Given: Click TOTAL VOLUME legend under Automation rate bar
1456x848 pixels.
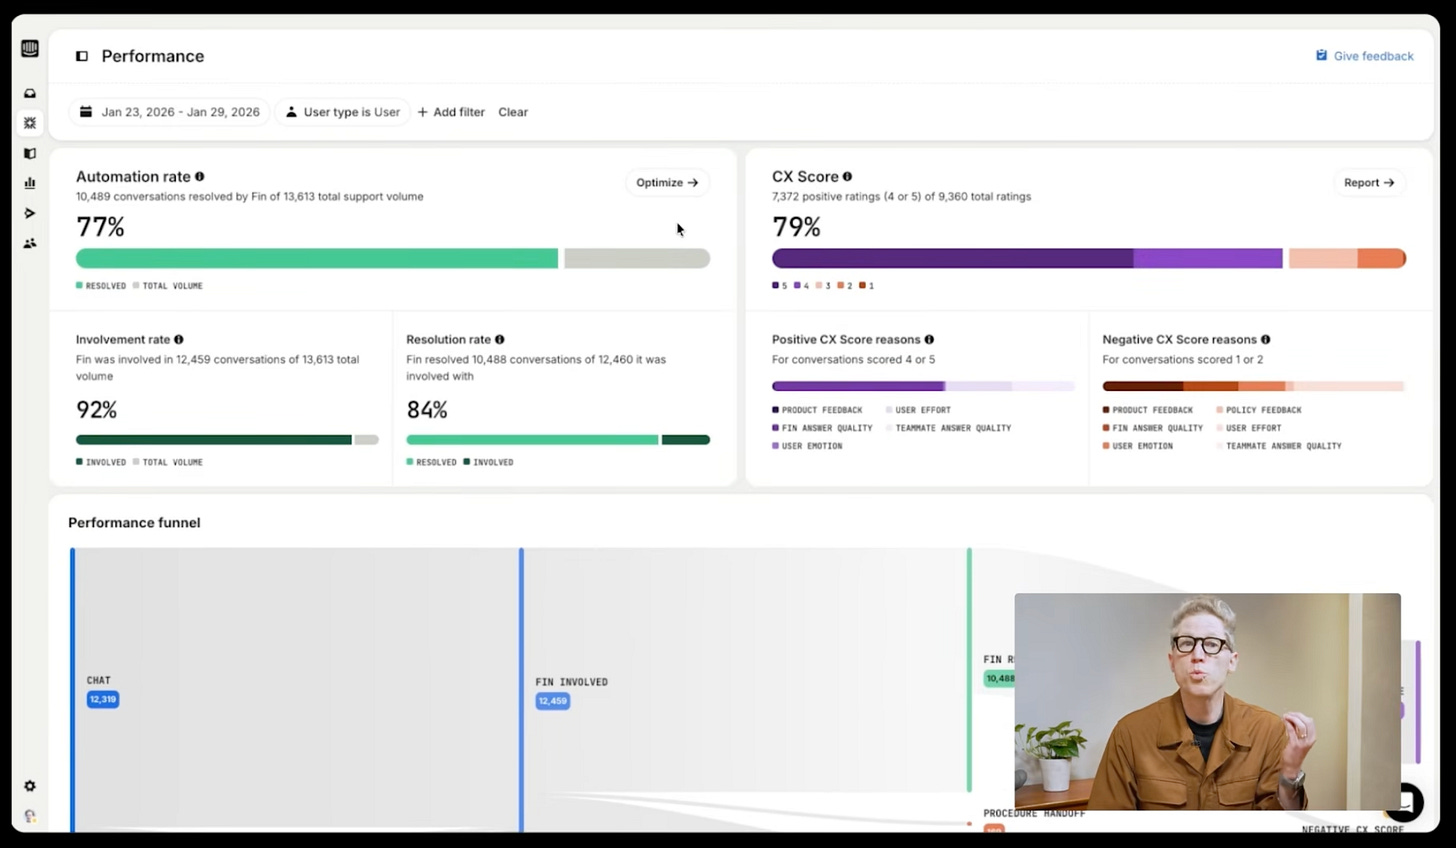Looking at the screenshot, I should click(x=167, y=286).
